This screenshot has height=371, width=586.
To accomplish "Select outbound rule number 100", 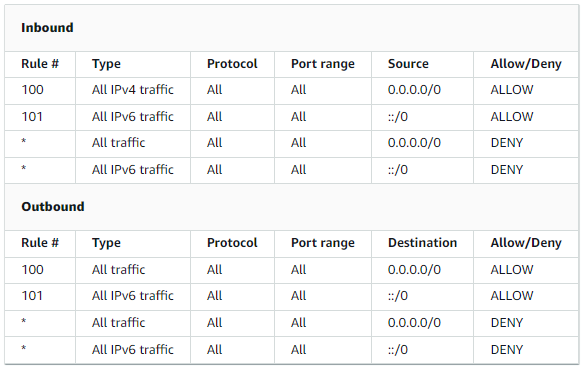I will (33, 269).
